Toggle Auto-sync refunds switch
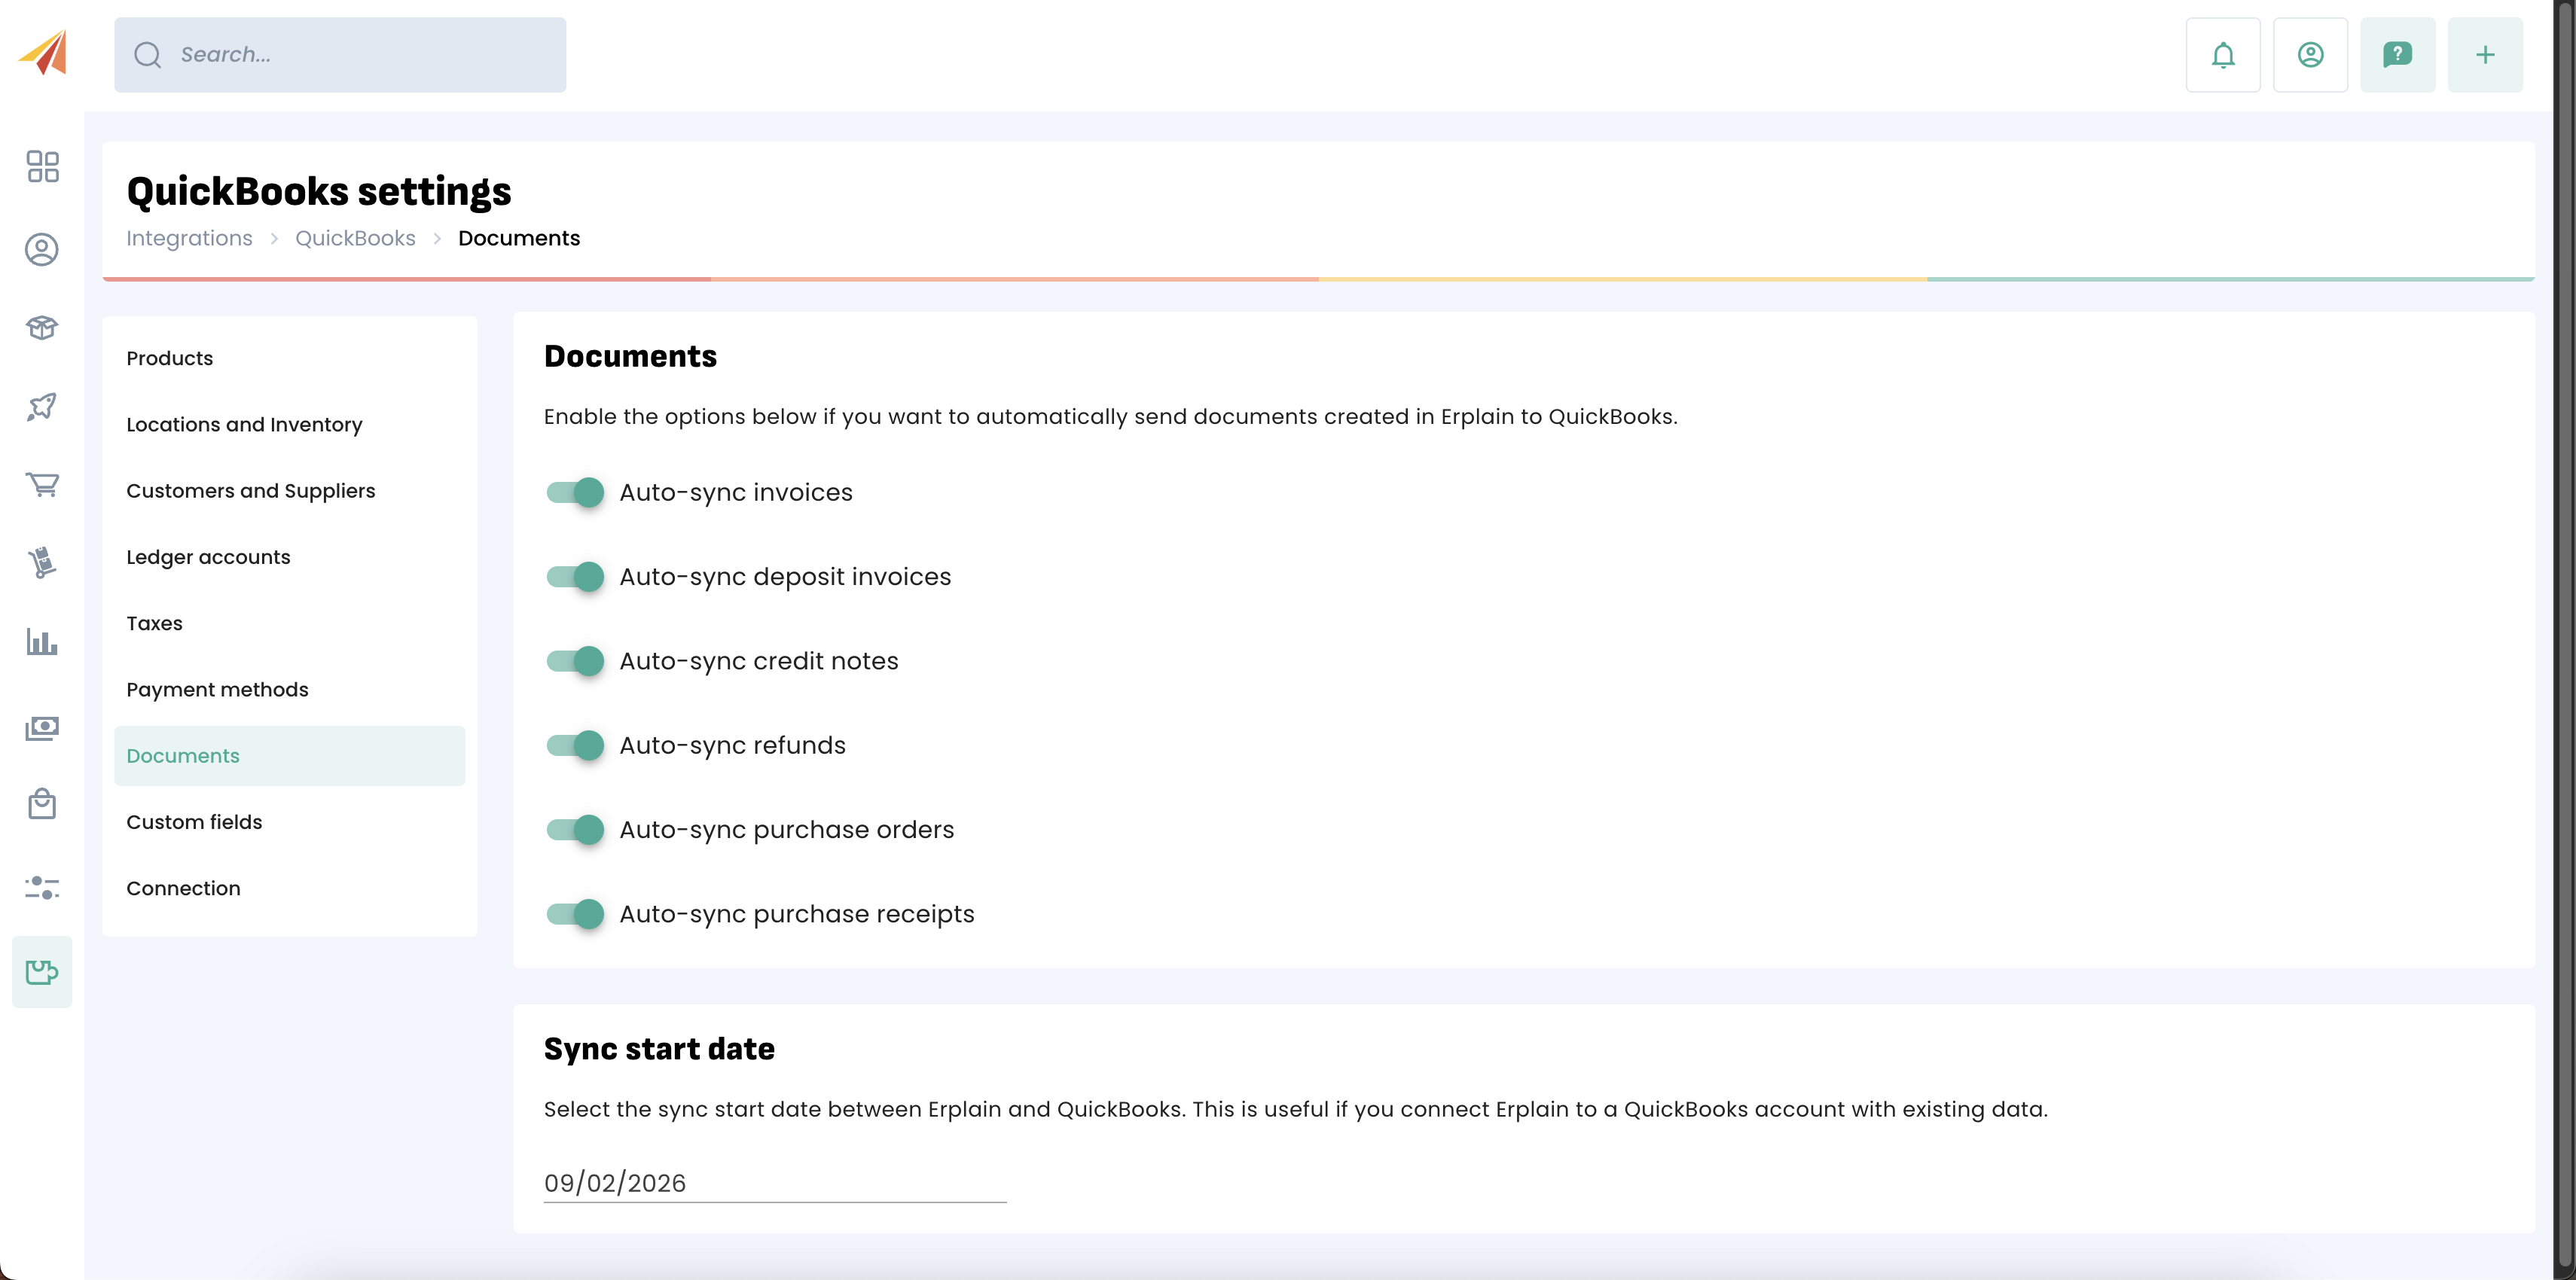Screen dimensions: 2576x1280 click(x=575, y=745)
